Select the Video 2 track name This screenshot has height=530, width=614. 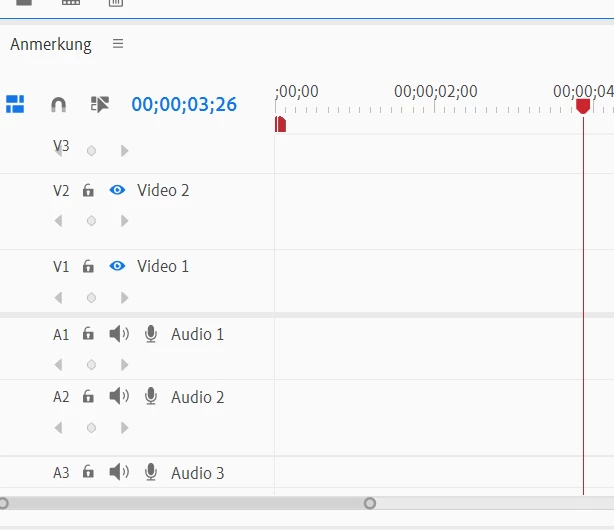pos(163,190)
